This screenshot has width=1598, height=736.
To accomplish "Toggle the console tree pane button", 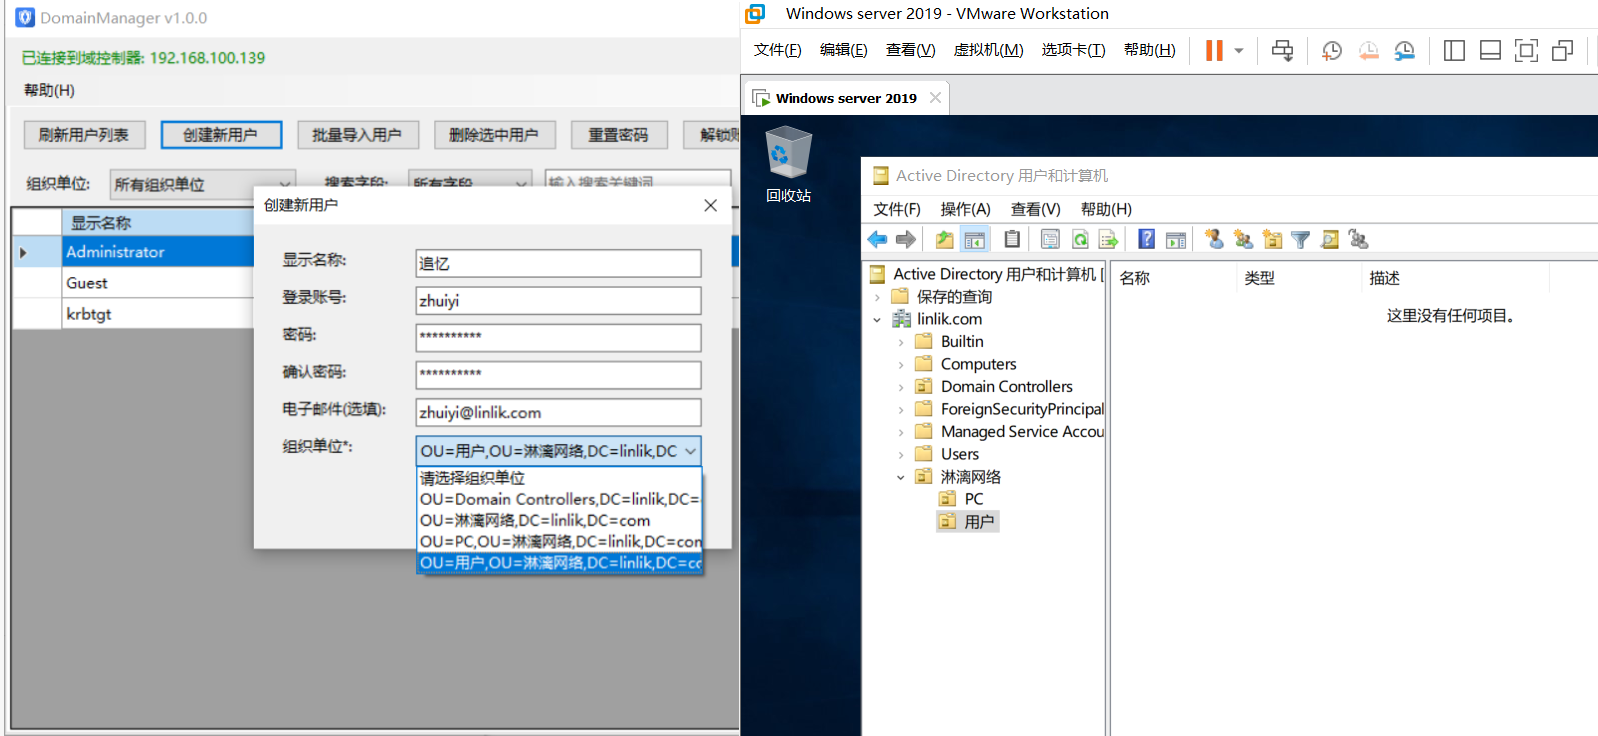I will click(x=974, y=239).
